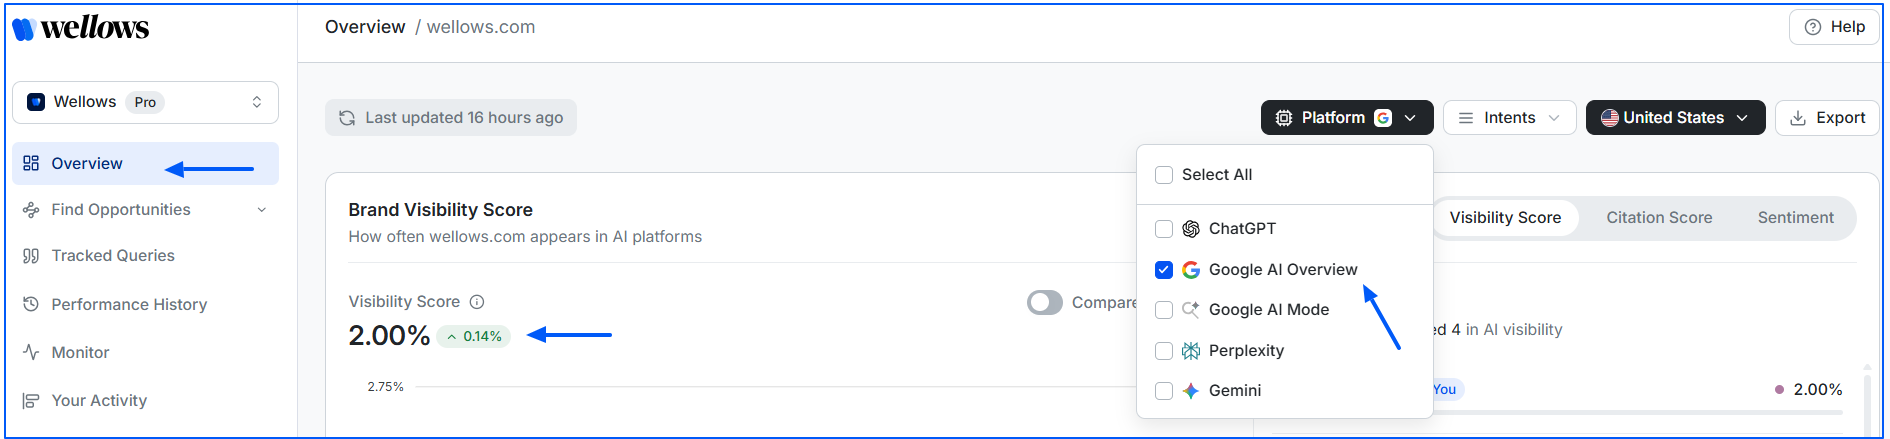Switch to the Sentiment tab
1890x439 pixels.
[x=1795, y=218]
